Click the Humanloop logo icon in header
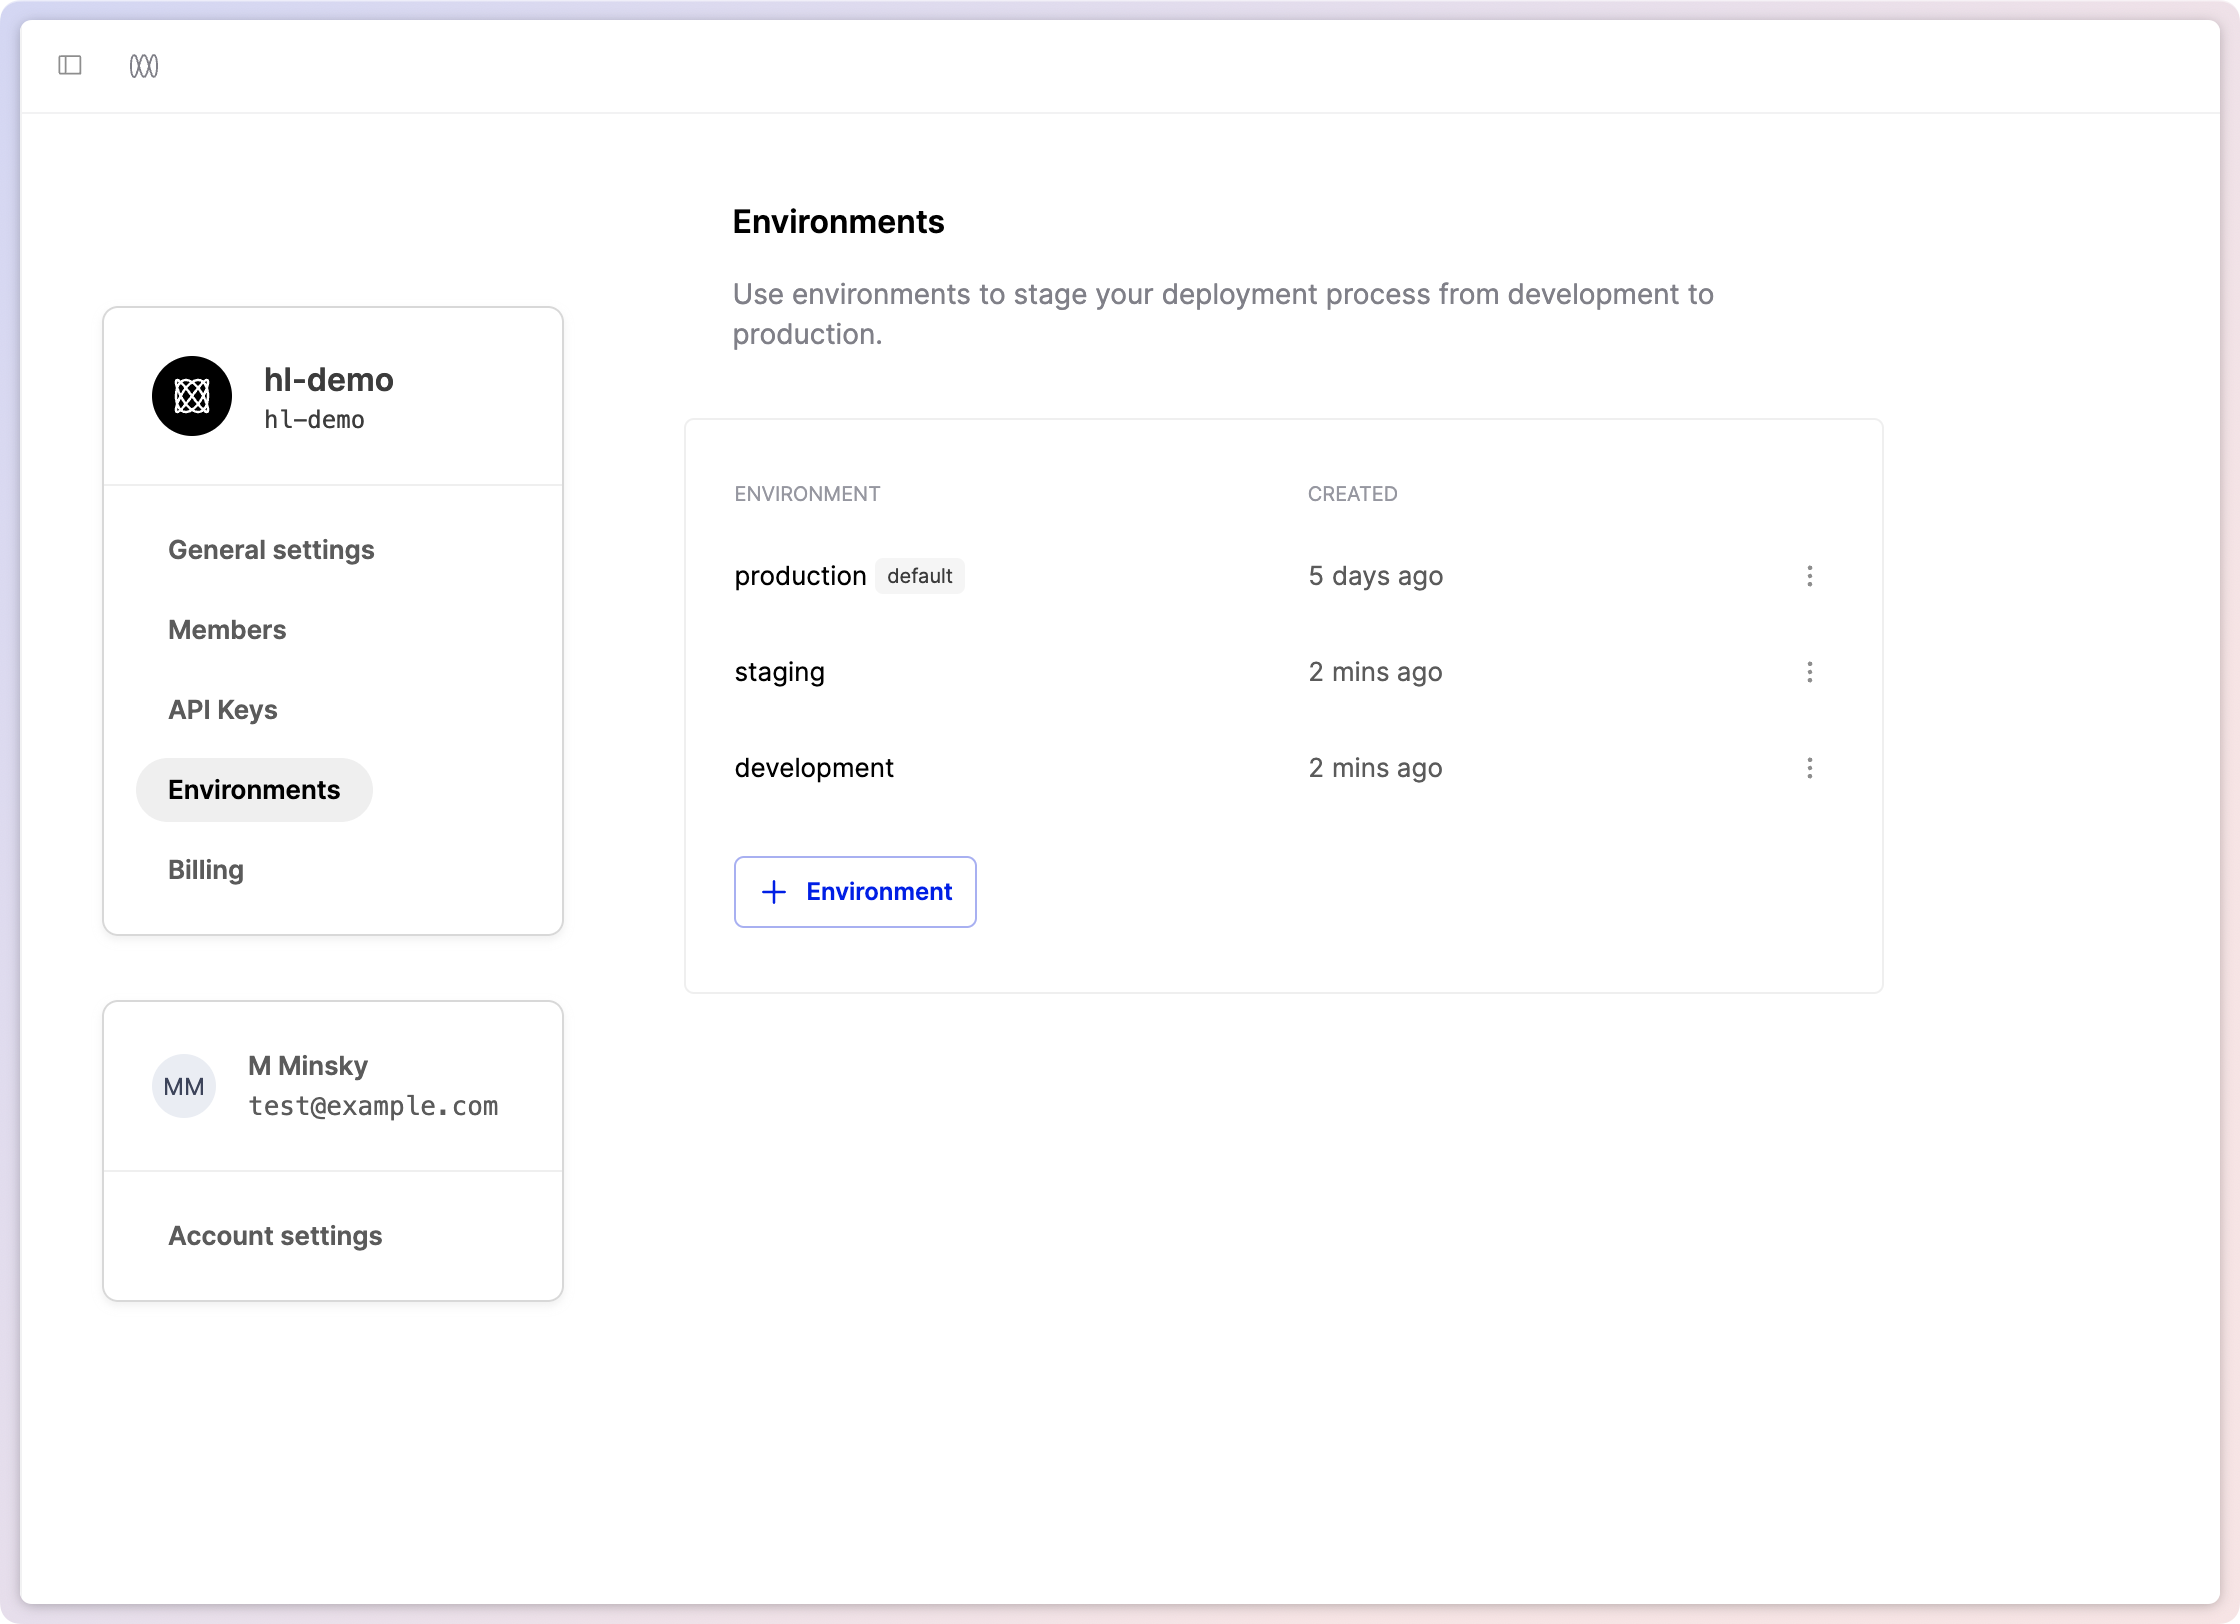The image size is (2240, 1624). tap(144, 66)
